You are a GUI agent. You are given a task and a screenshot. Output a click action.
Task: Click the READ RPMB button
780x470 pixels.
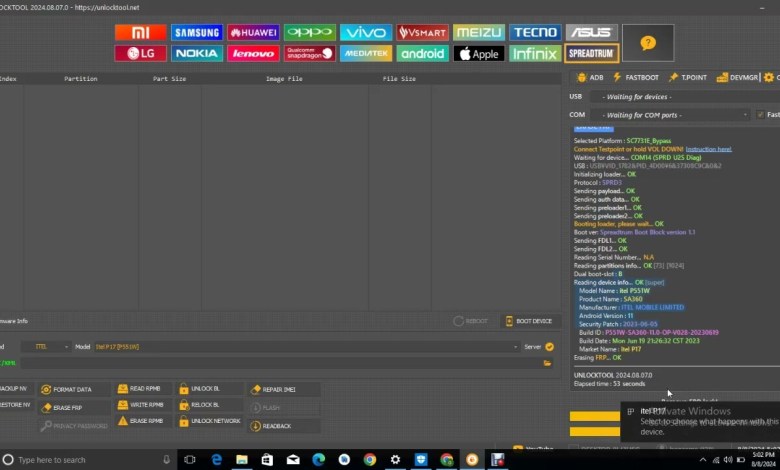point(144,388)
